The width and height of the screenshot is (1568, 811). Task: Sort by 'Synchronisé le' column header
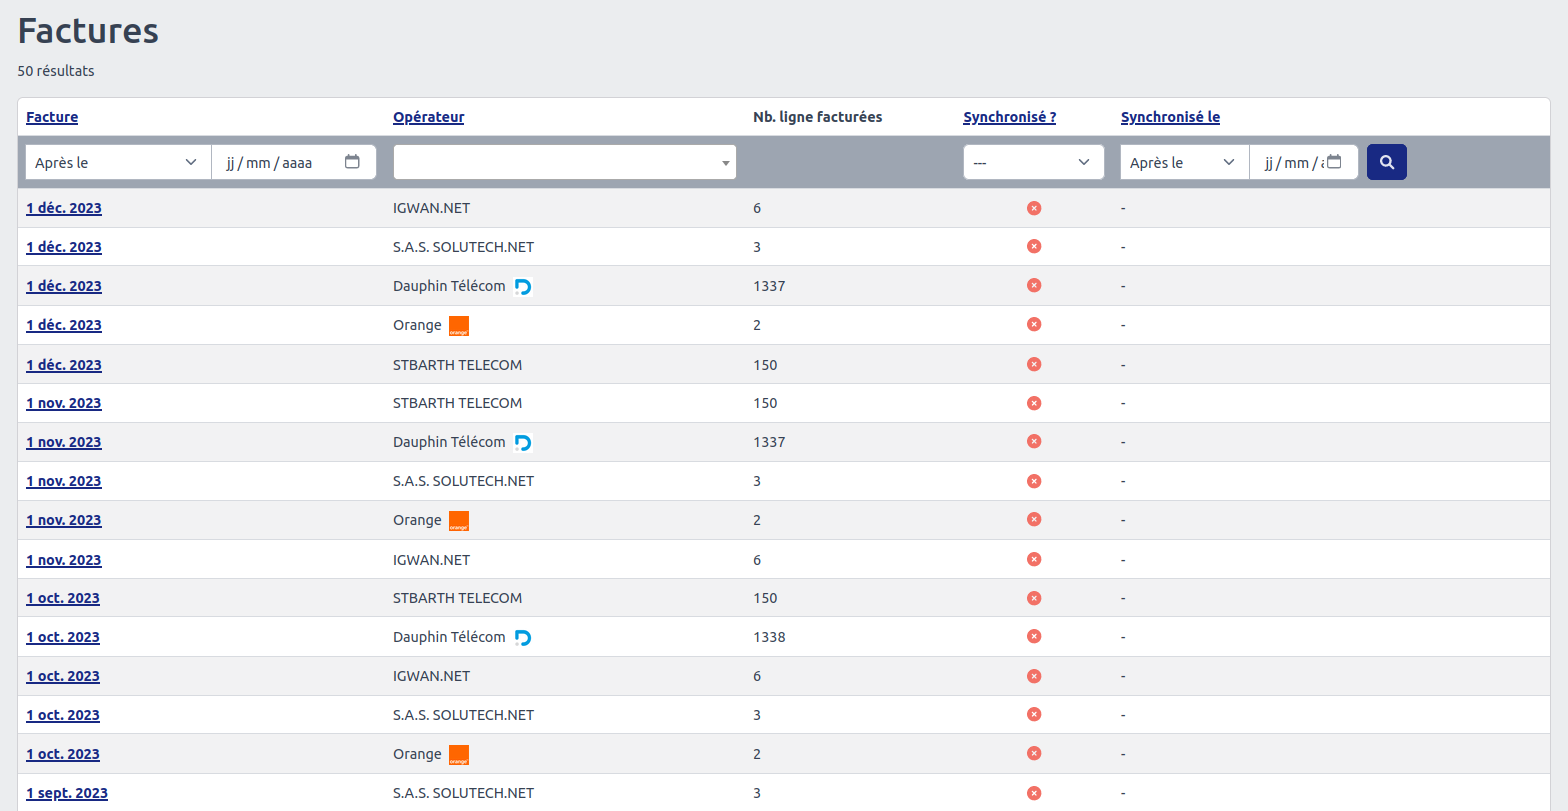pos(1170,117)
